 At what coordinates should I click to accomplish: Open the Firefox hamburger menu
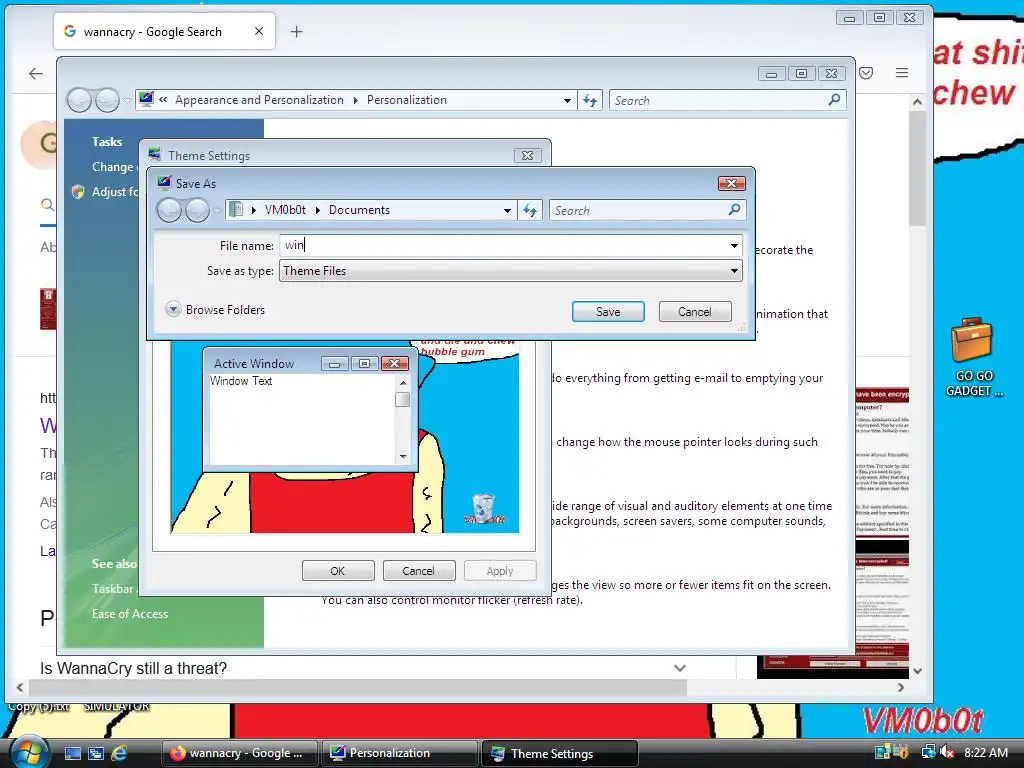point(902,72)
